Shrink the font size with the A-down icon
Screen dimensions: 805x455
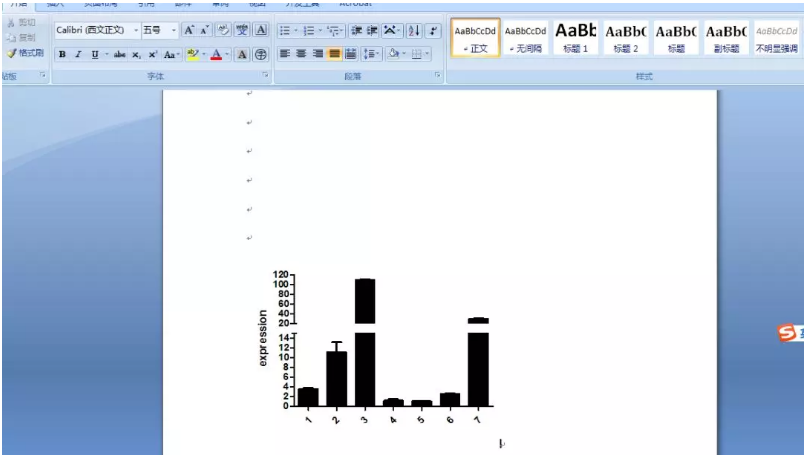pos(204,30)
